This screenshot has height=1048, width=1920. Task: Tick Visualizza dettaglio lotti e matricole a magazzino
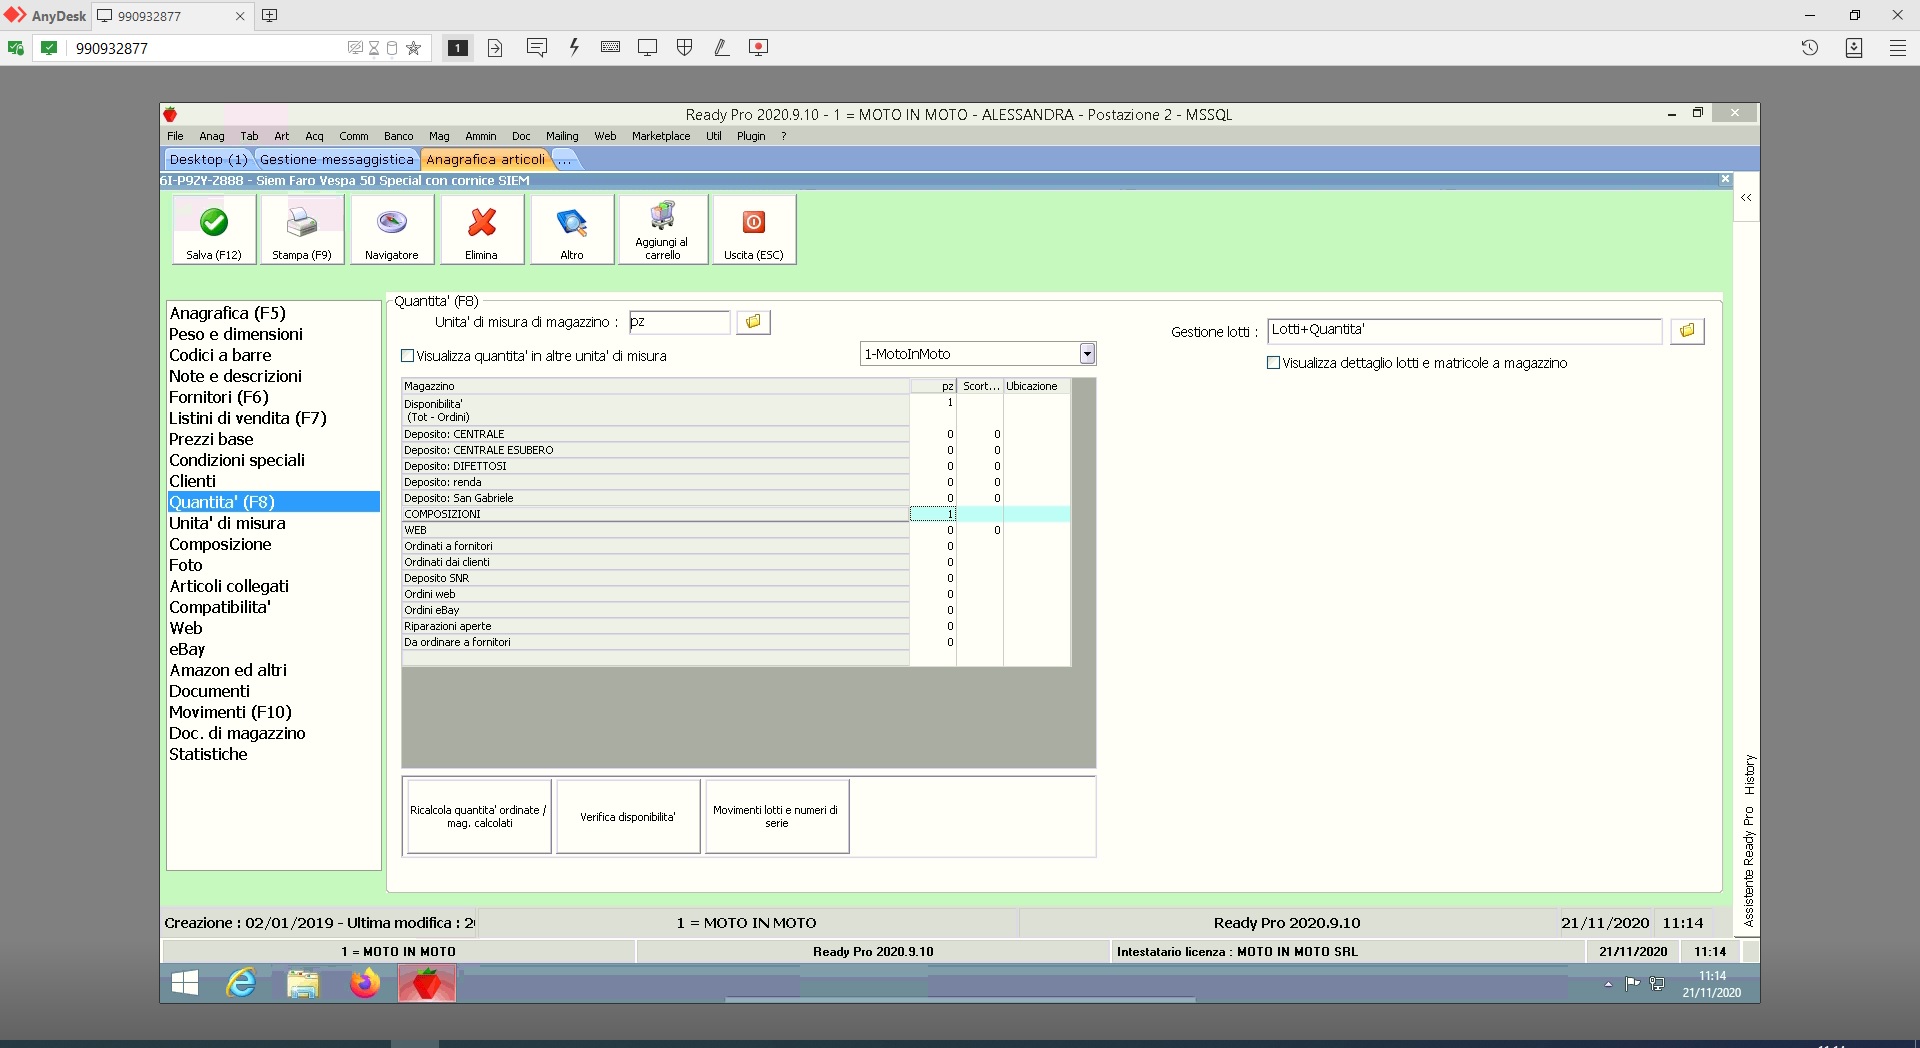1273,363
